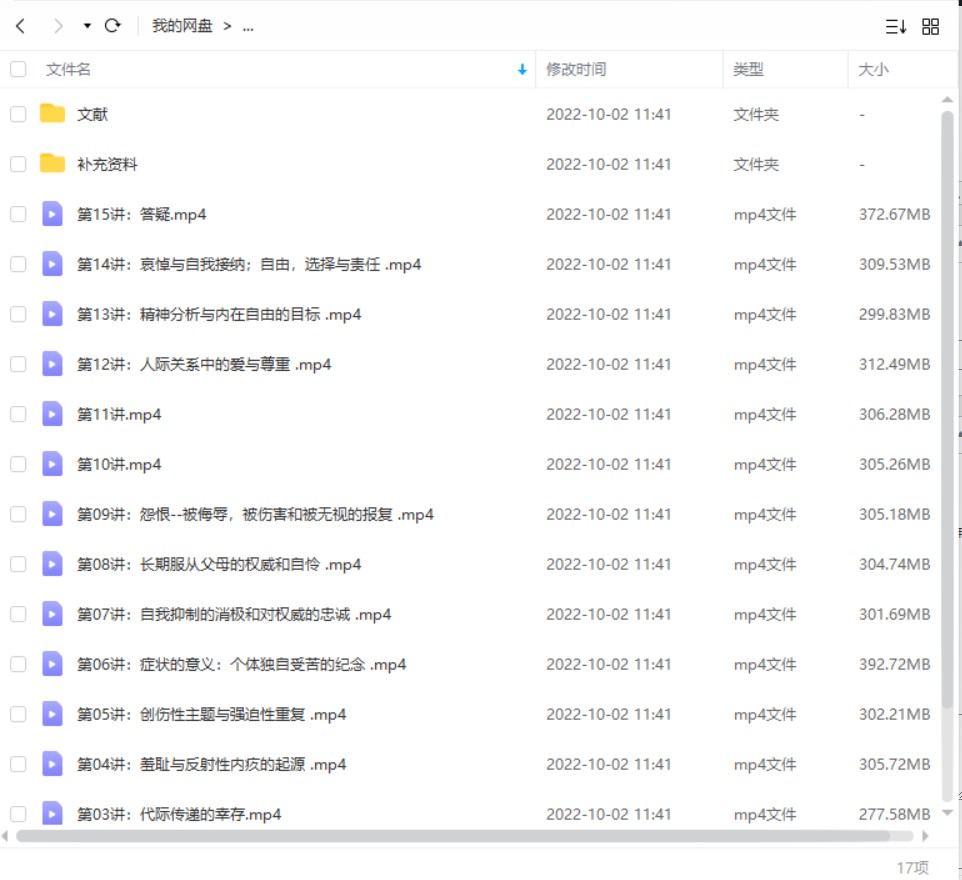Check the box for 第10讲.mp4
This screenshot has width=962, height=880.
click(x=18, y=464)
